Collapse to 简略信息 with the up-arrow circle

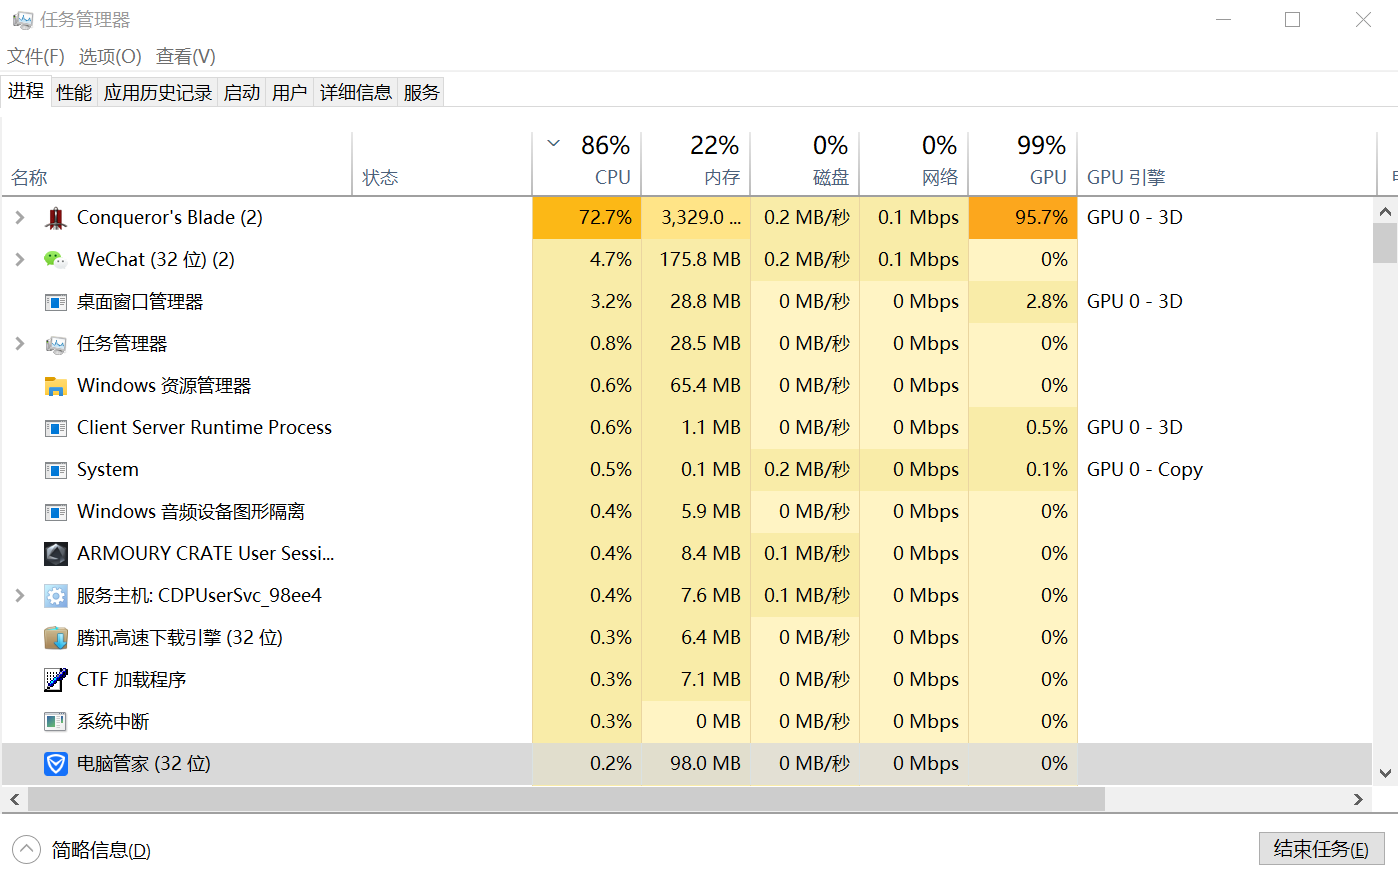pos(26,850)
